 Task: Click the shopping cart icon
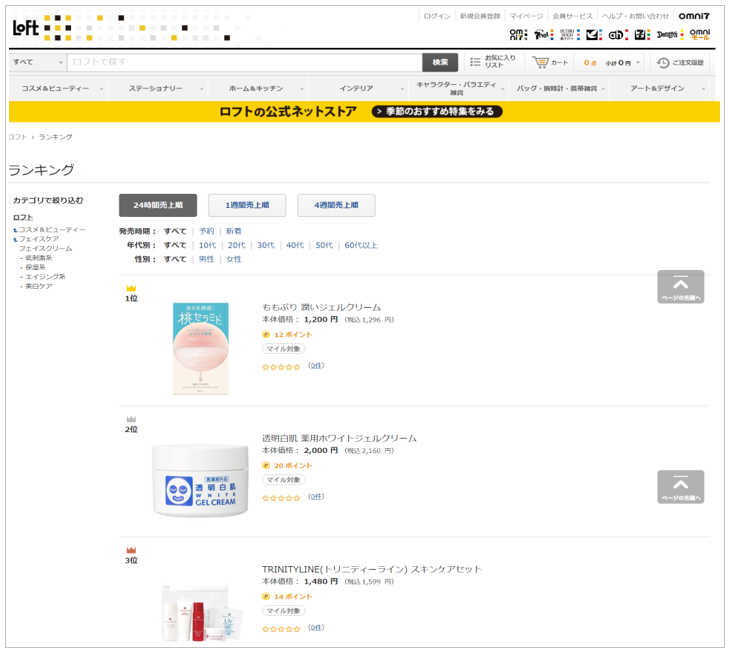[540, 62]
